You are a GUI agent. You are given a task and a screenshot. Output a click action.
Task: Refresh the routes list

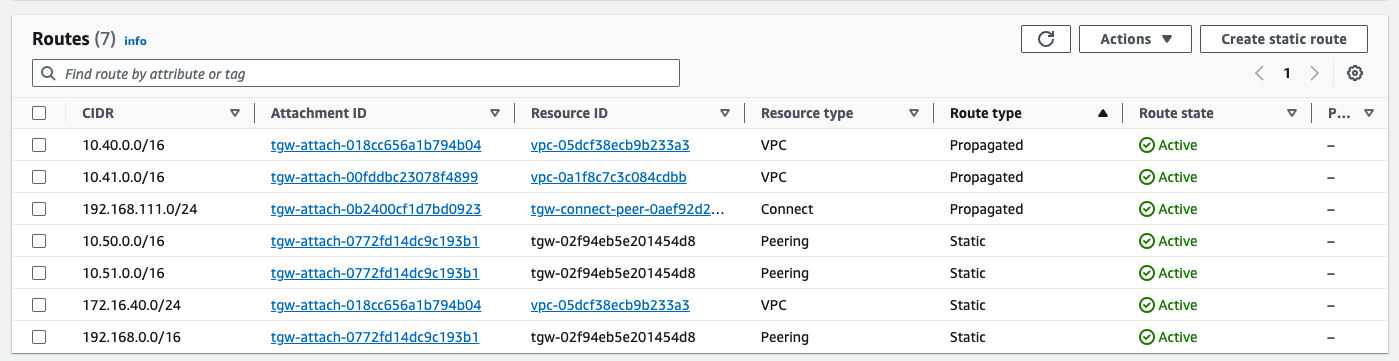point(1046,39)
